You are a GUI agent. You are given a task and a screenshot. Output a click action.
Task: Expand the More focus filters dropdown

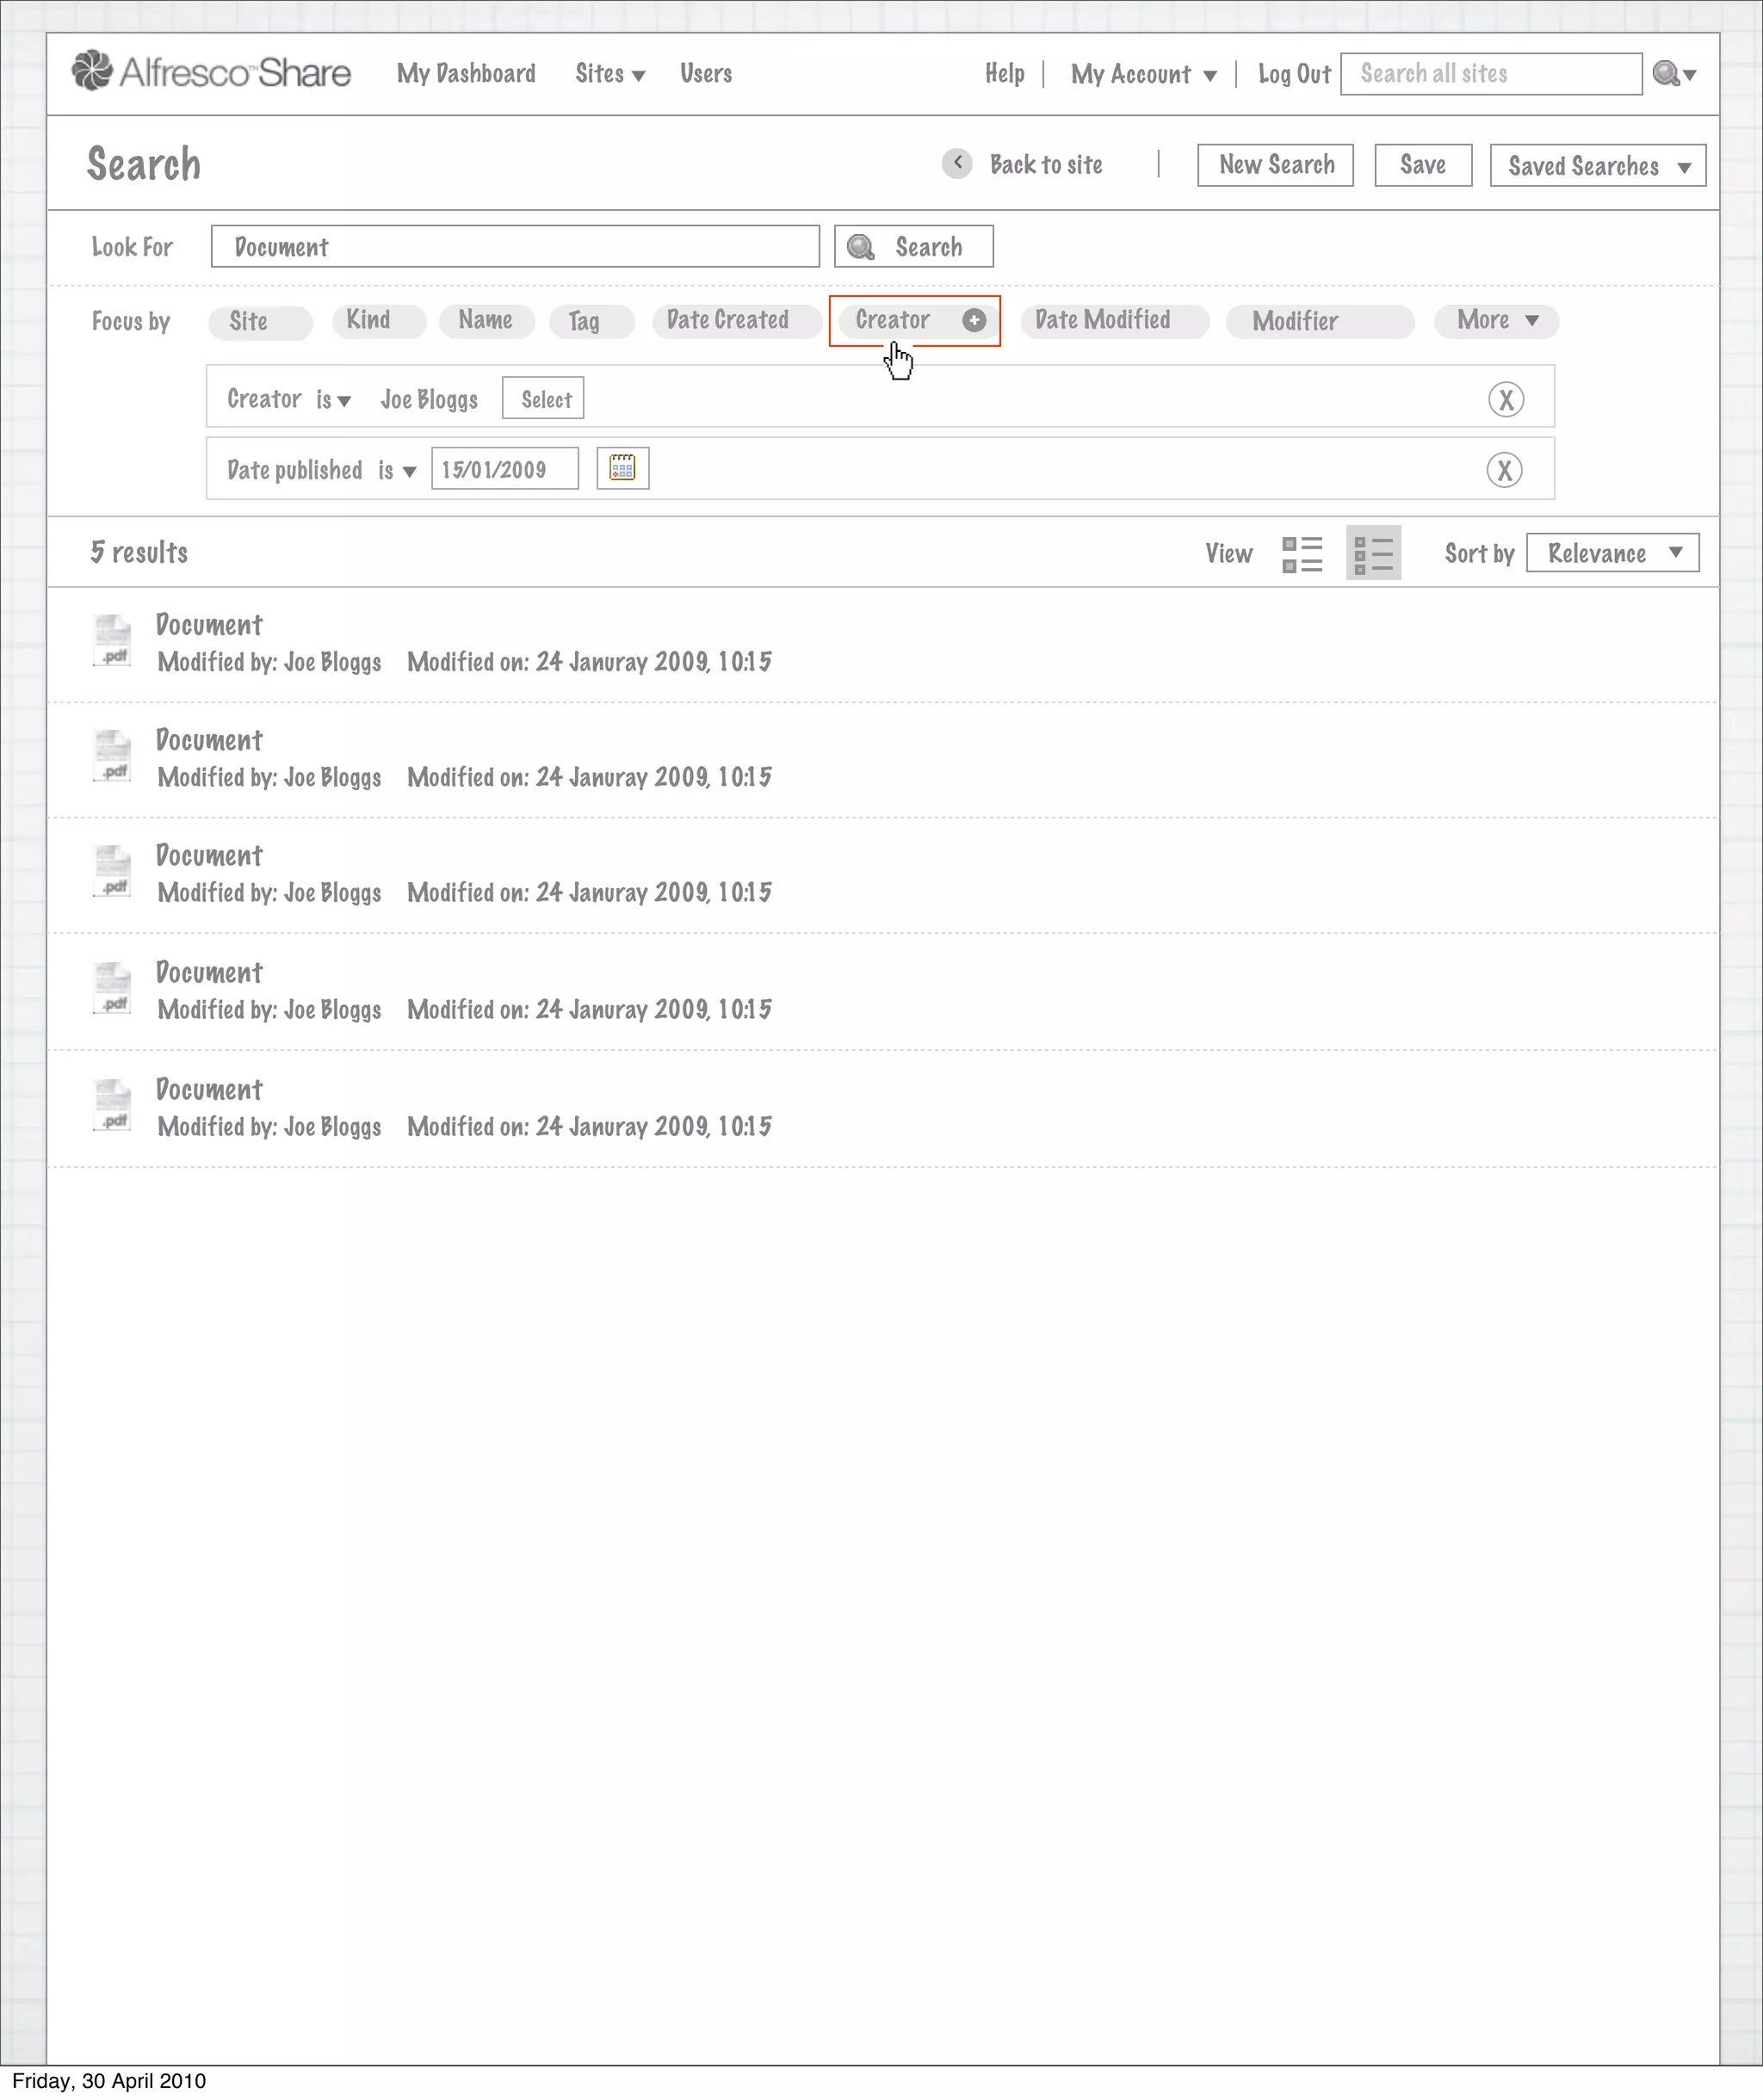(x=1496, y=320)
